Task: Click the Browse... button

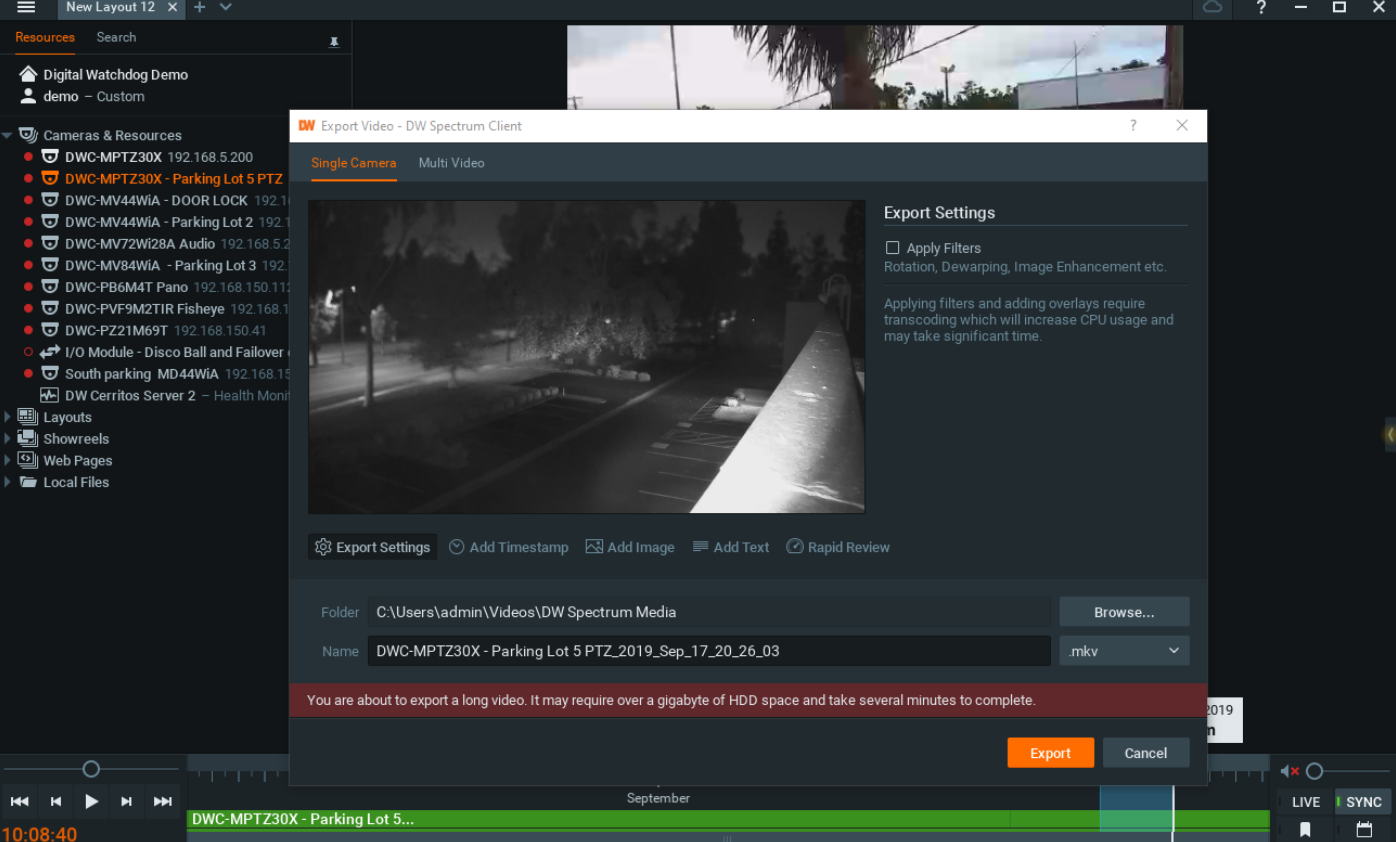Action: pyautogui.click(x=1124, y=612)
